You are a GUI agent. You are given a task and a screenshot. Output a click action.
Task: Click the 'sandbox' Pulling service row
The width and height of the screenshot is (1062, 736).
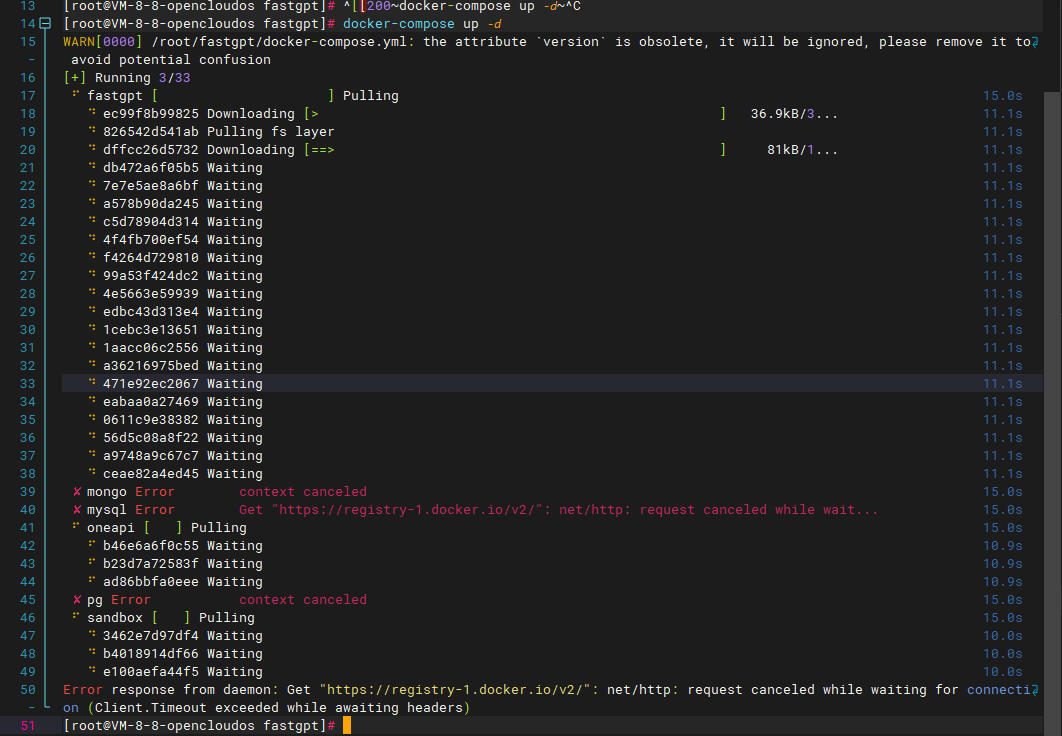pos(163,618)
